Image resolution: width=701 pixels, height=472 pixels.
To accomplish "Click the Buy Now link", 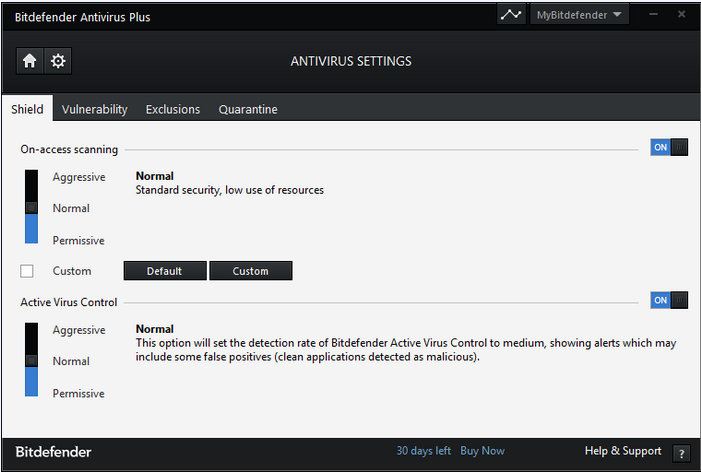I will click(x=482, y=451).
